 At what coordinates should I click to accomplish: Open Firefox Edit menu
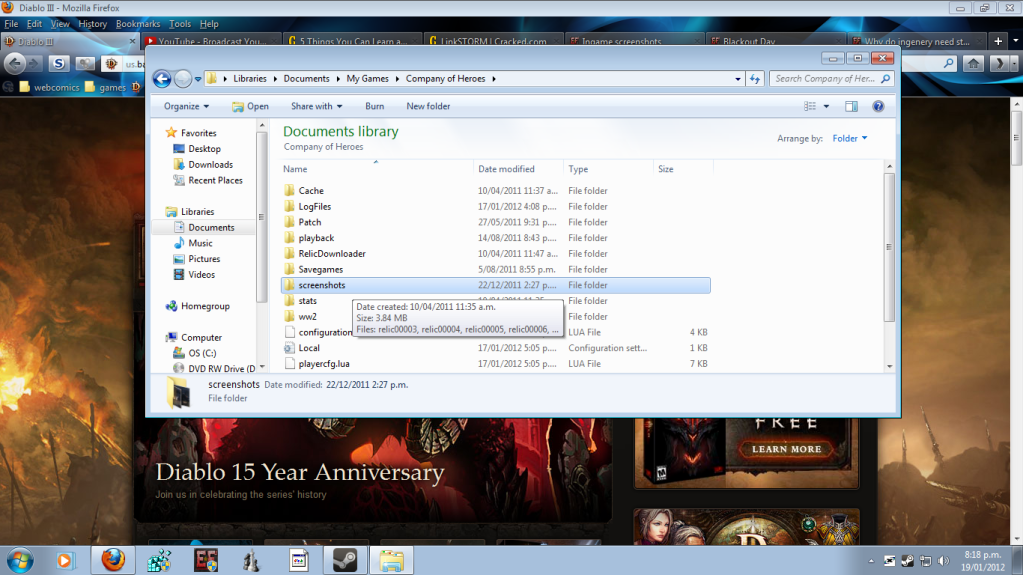[x=35, y=23]
